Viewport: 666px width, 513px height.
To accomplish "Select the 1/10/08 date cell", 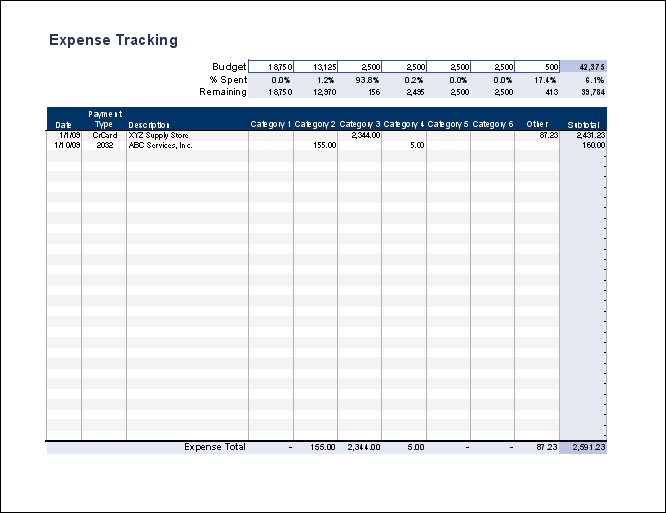I will 64,145.
